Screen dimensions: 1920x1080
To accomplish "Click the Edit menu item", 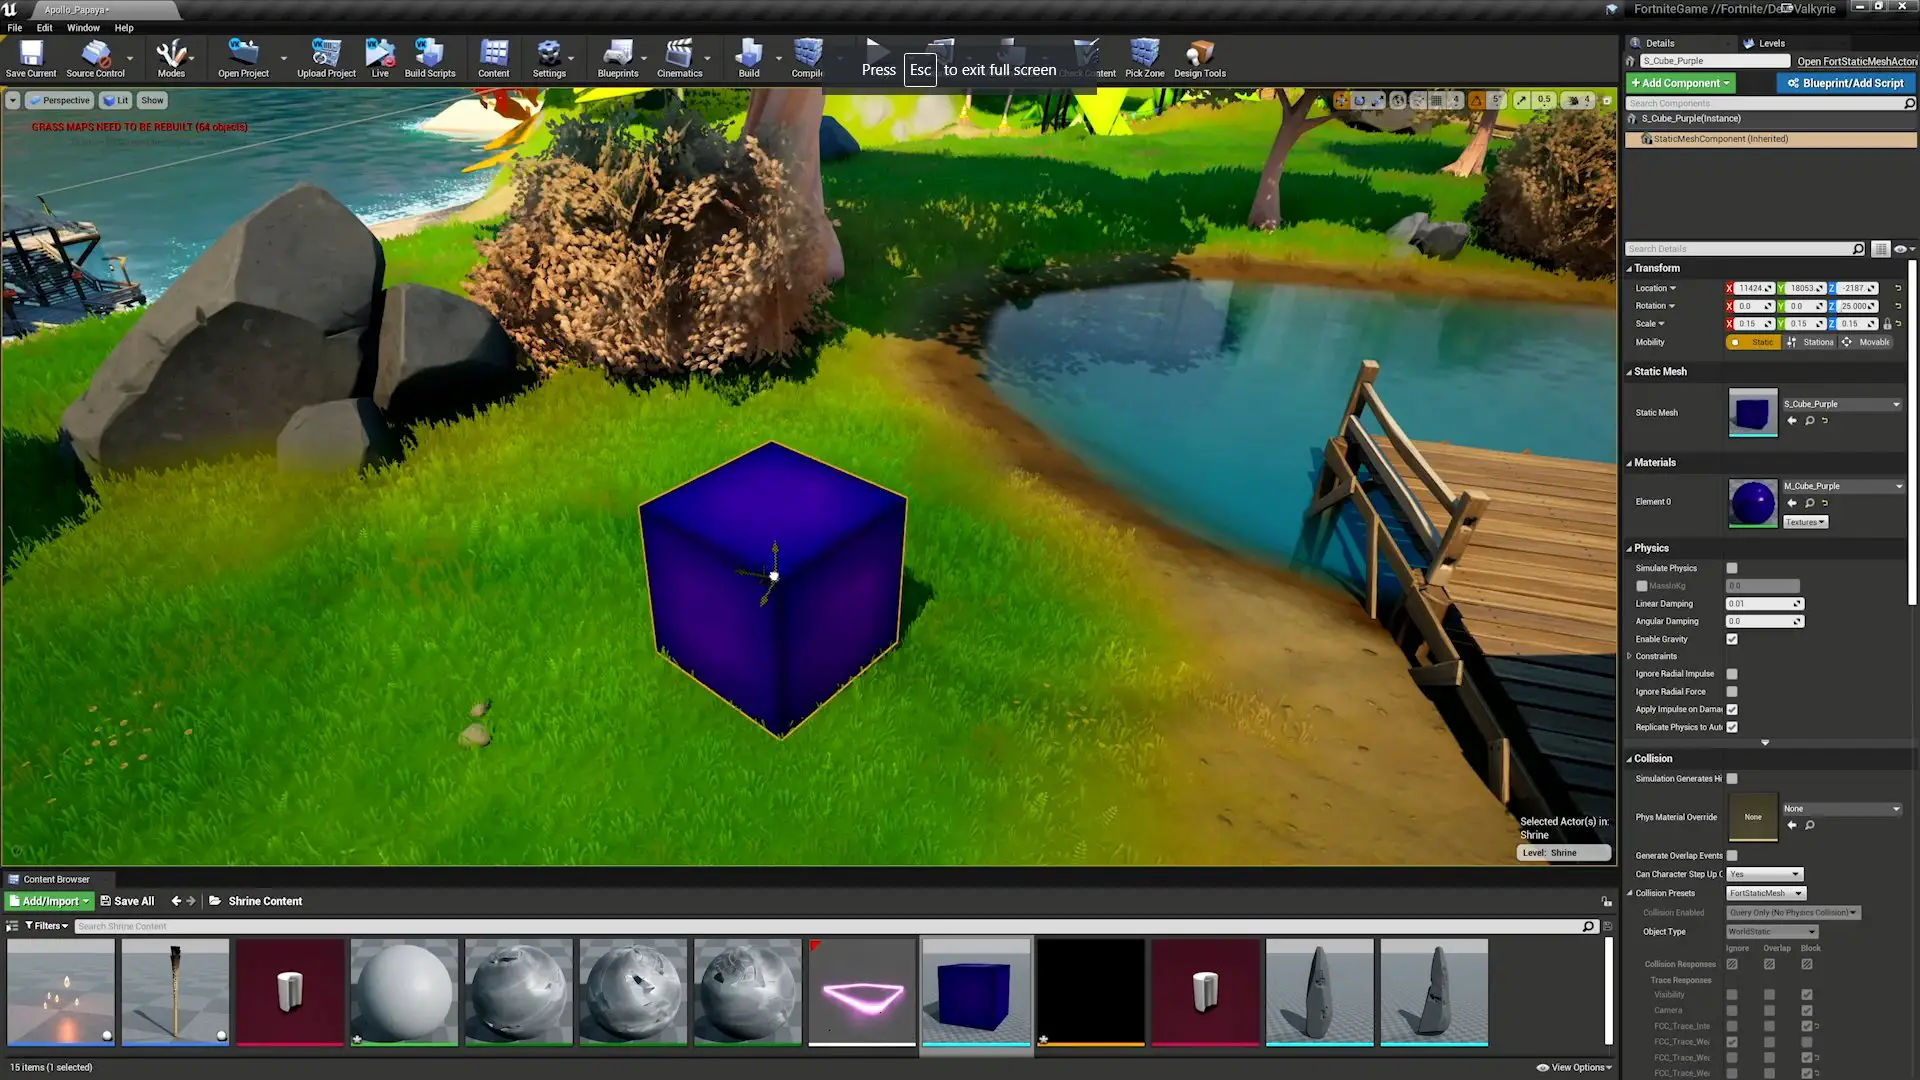I will coord(45,28).
